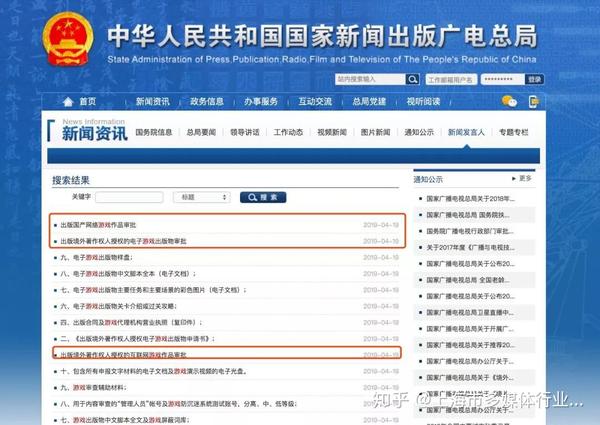The image size is (600, 425).
Task: Open result 二、《出版境外著作权人授权电子游戏出版物申请书》
Action: [x=138, y=339]
